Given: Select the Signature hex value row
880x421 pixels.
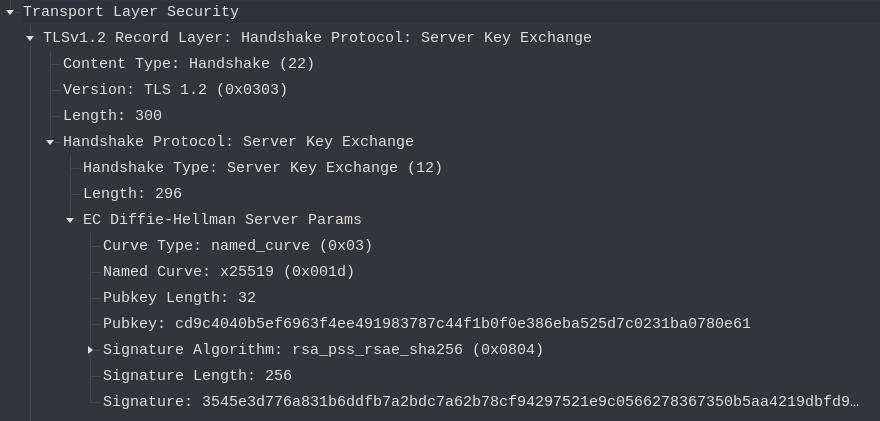Looking at the screenshot, I should pyautogui.click(x=480, y=402).
